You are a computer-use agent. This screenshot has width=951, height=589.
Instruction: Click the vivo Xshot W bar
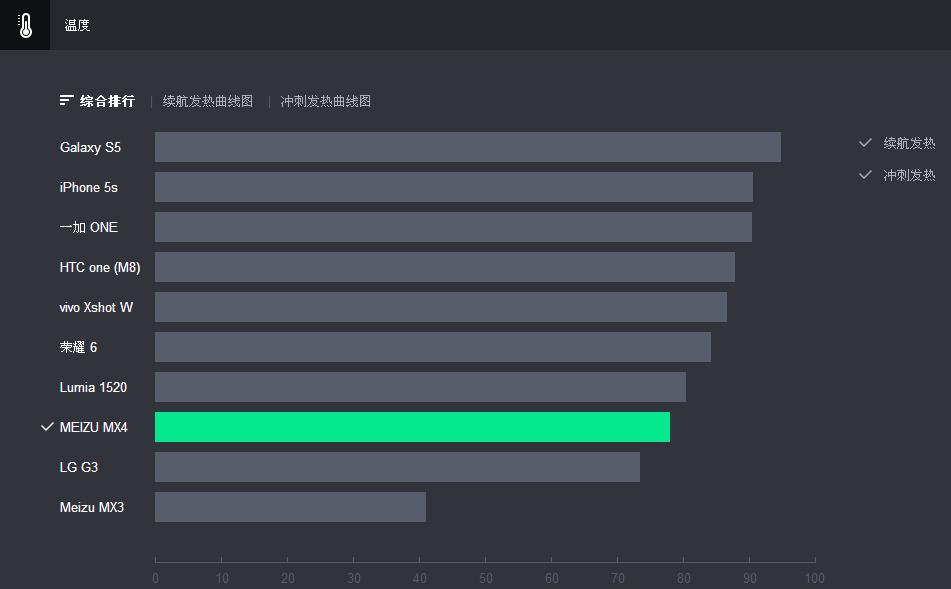tap(441, 307)
